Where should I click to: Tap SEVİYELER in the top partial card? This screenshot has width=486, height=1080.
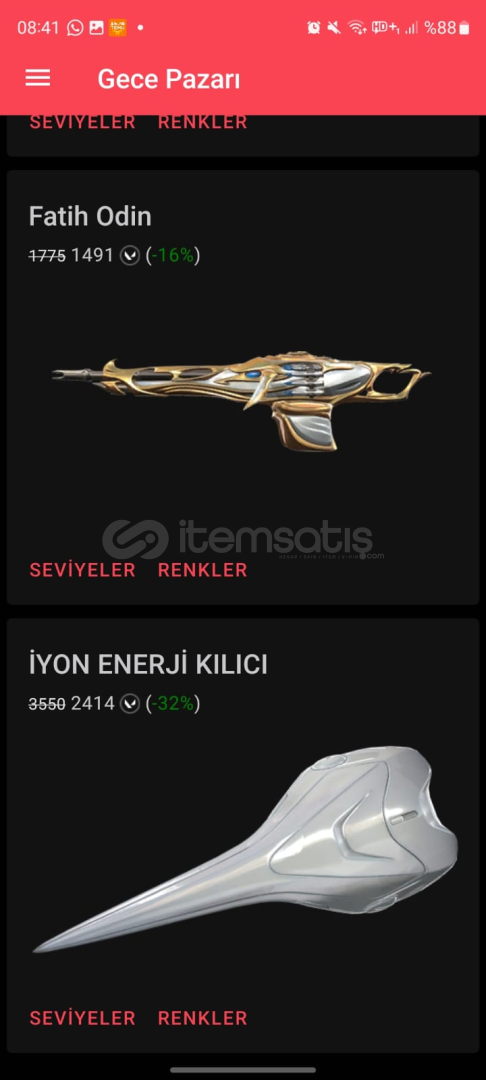[83, 123]
